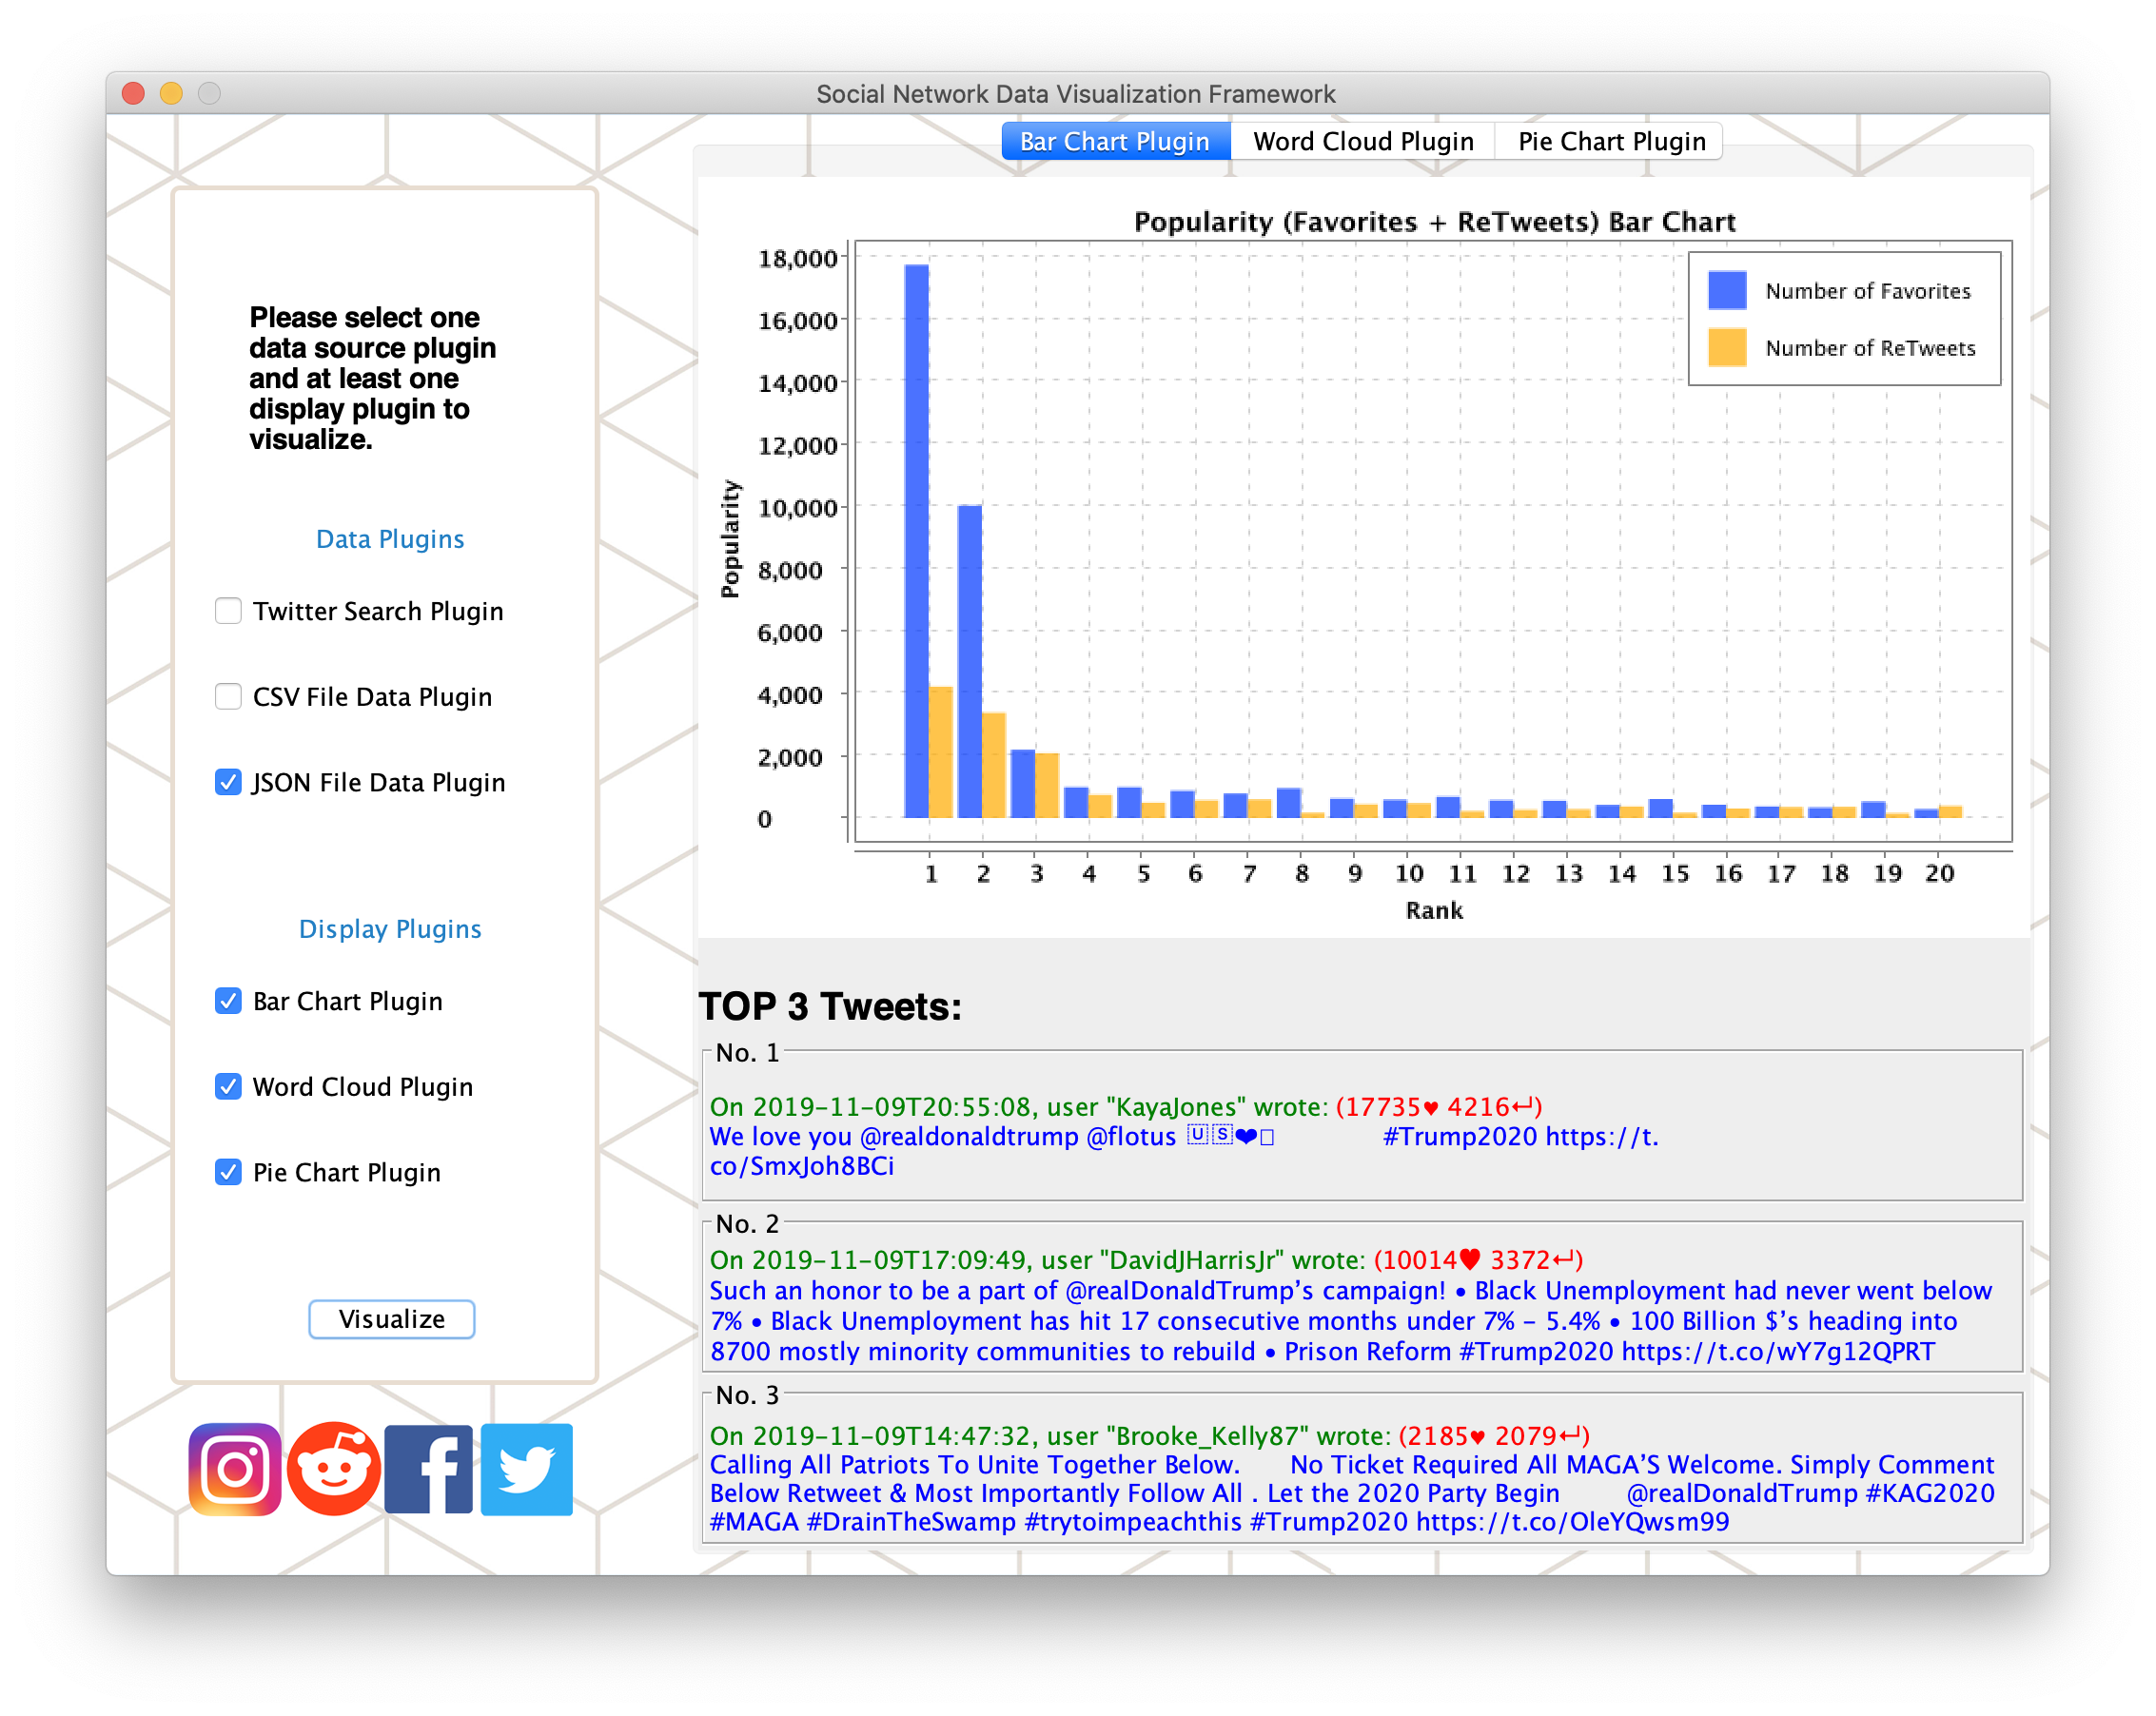
Task: Enable the Twitter Search Plugin checkbox
Action: click(x=228, y=611)
